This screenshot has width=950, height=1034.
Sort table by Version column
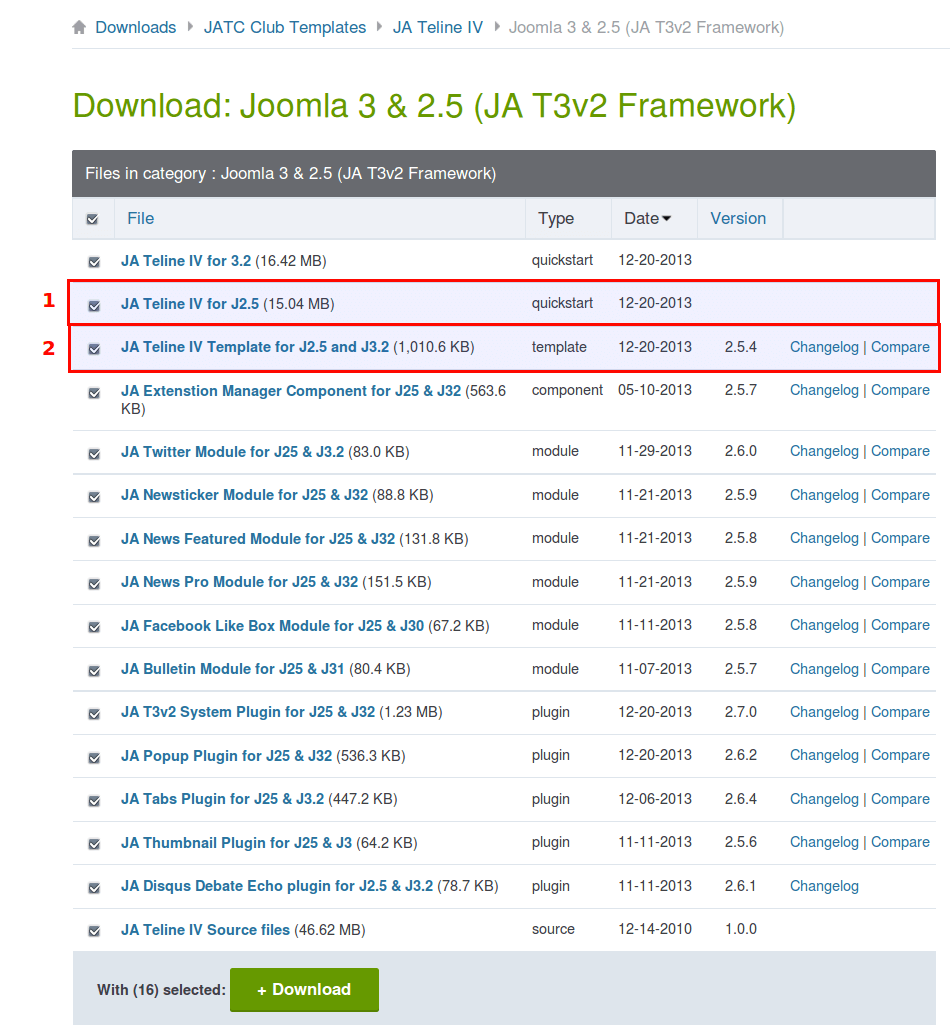coord(738,218)
